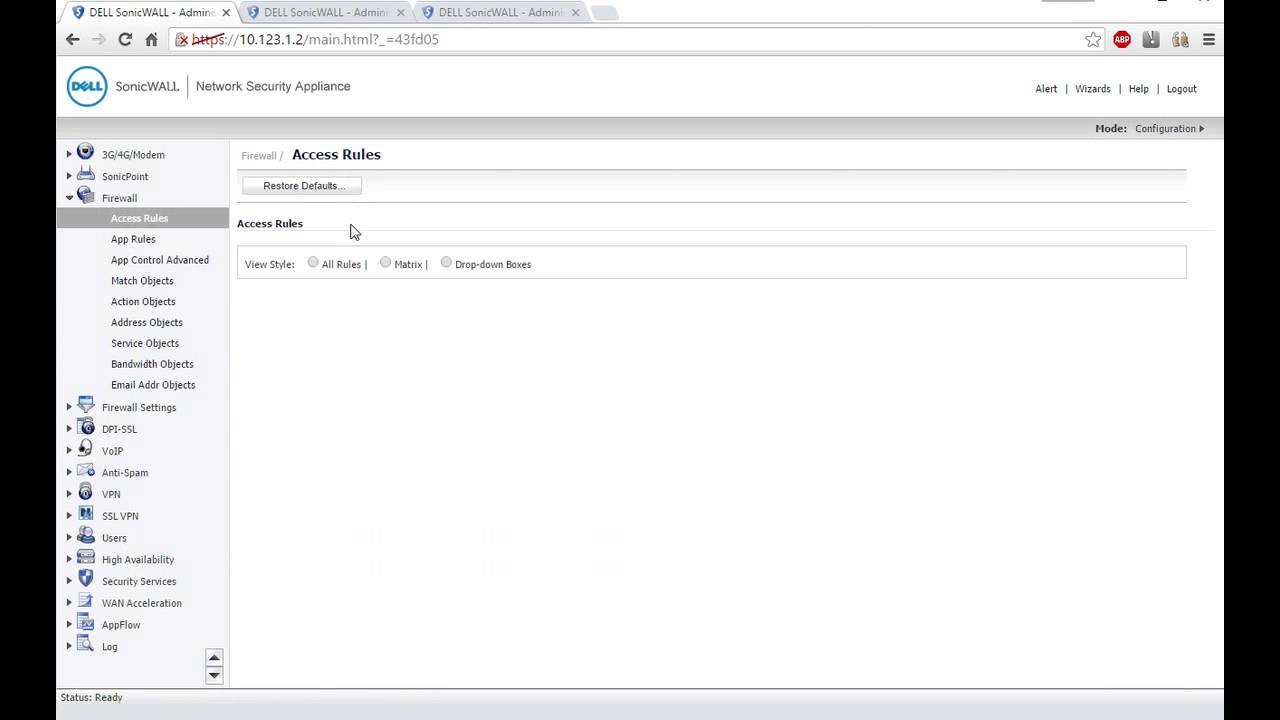
Task: Open Address Objects page
Action: pos(147,322)
